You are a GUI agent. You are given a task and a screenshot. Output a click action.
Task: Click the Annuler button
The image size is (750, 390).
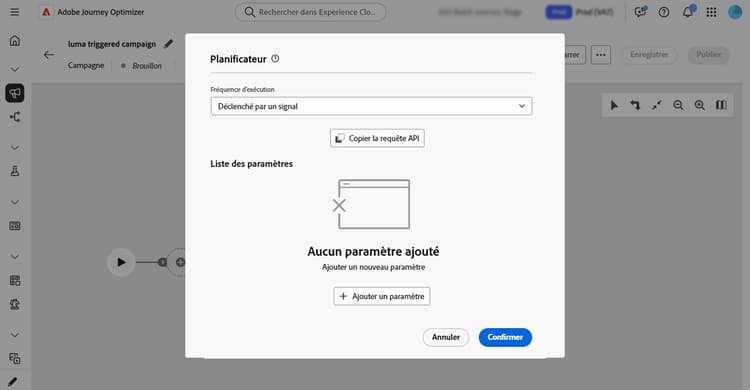(x=446, y=337)
